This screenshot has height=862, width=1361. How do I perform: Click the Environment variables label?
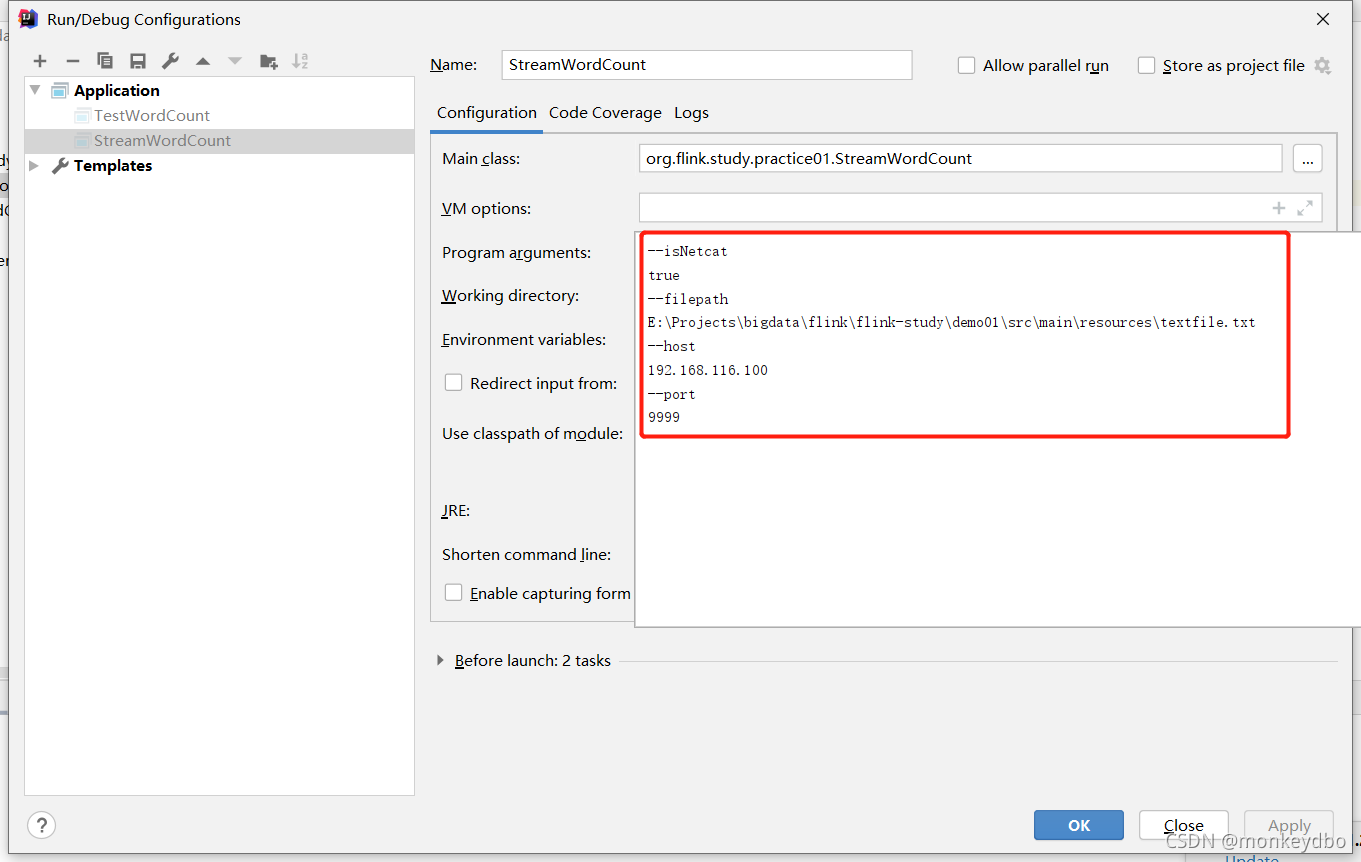[x=524, y=340]
